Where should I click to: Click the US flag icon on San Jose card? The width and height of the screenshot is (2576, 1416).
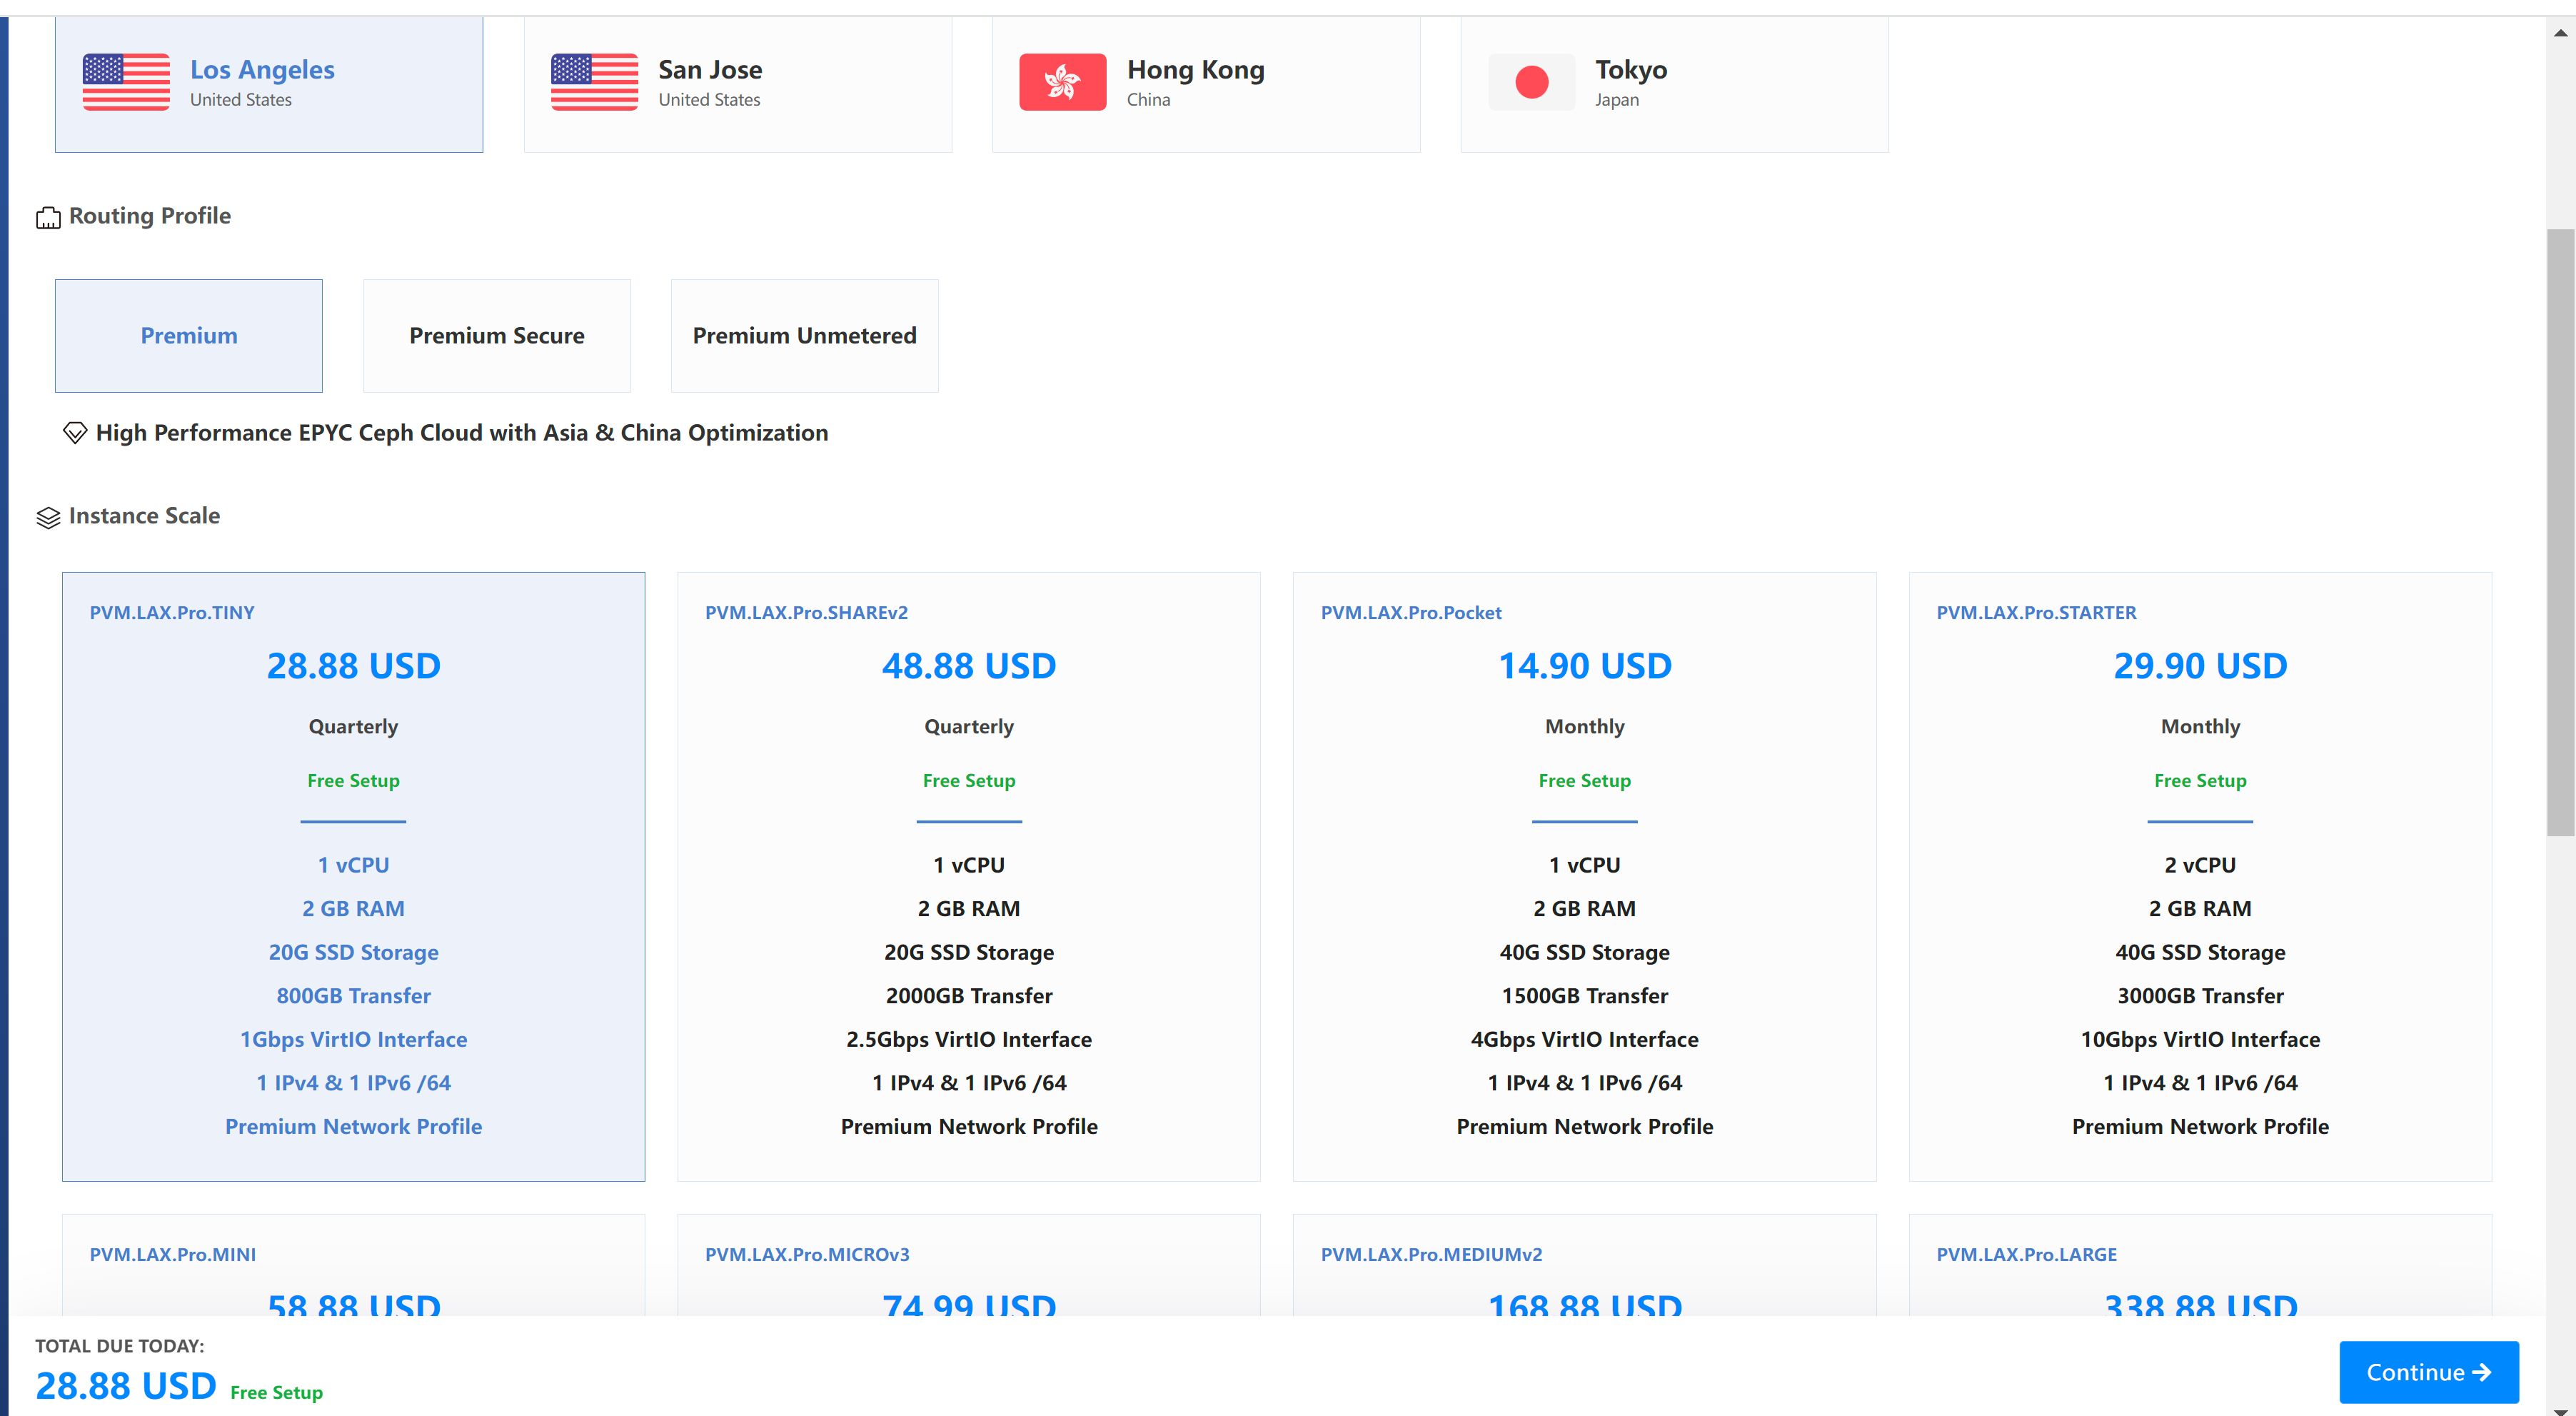coord(593,83)
